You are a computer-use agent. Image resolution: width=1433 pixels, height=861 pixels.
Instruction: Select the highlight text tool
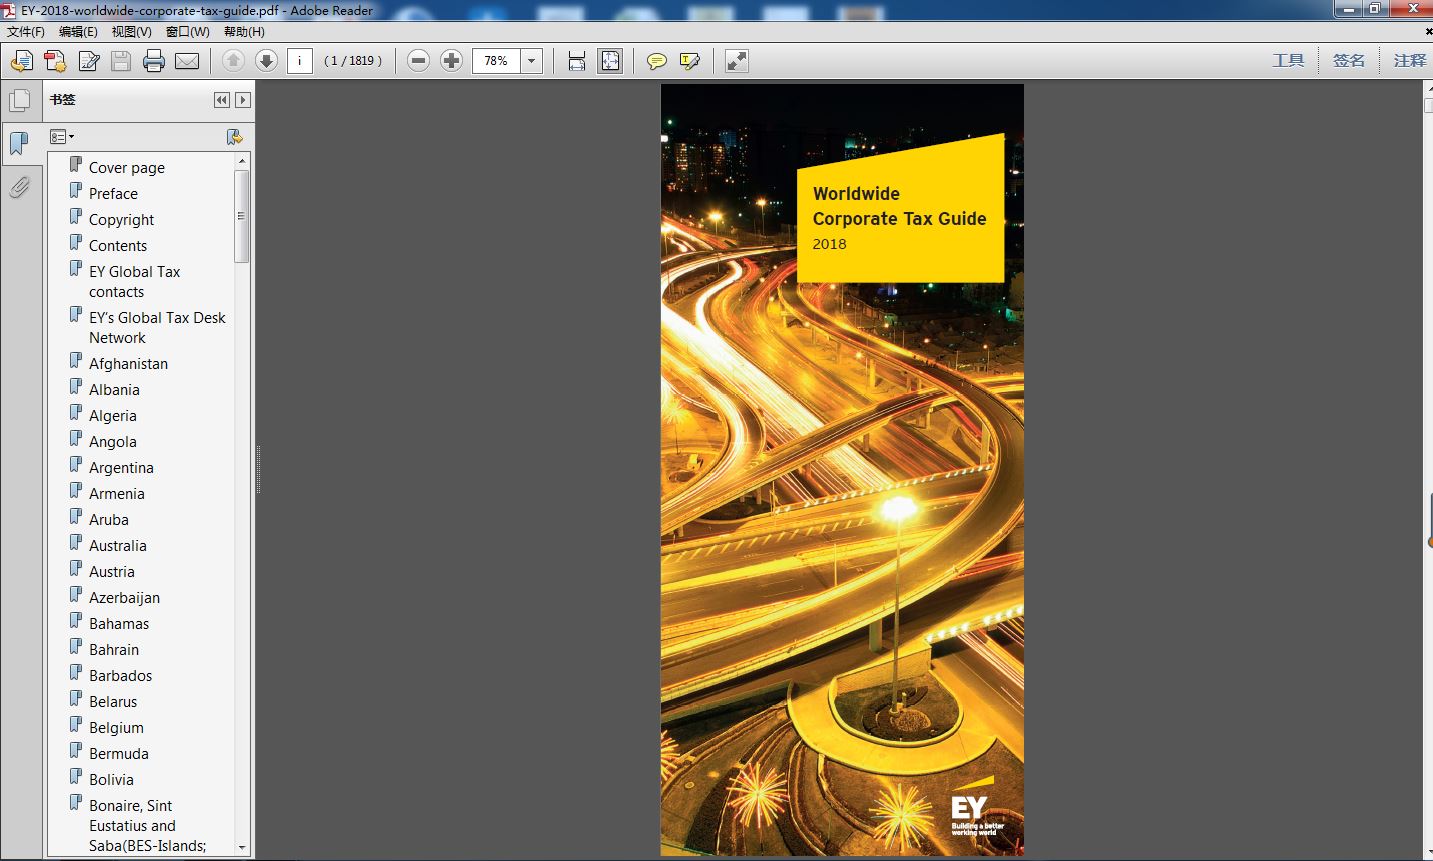[689, 61]
